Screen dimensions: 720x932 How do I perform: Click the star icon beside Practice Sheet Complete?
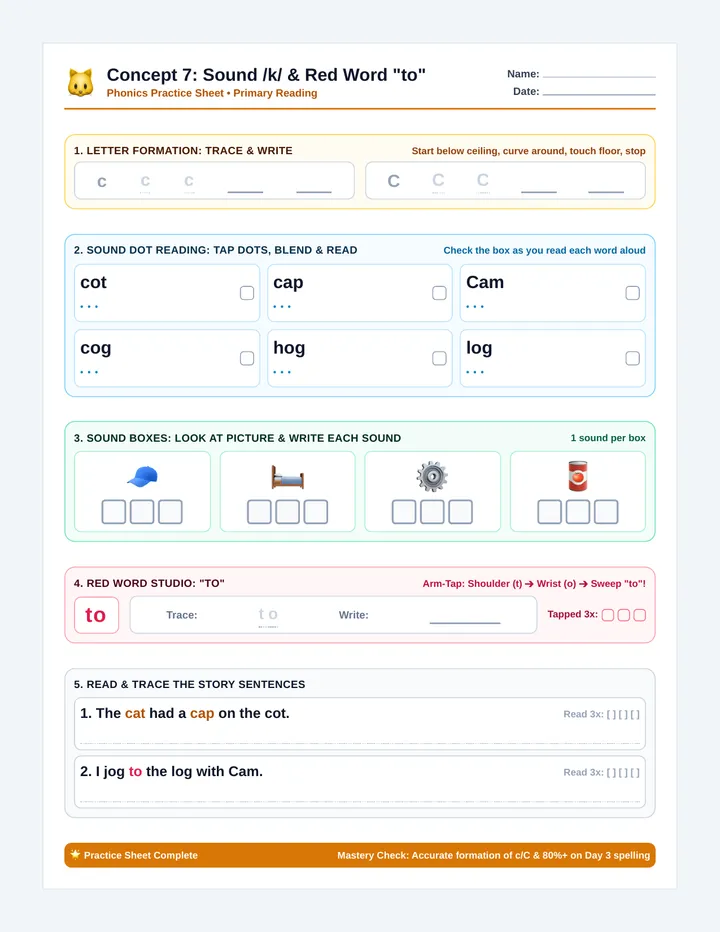tap(75, 854)
